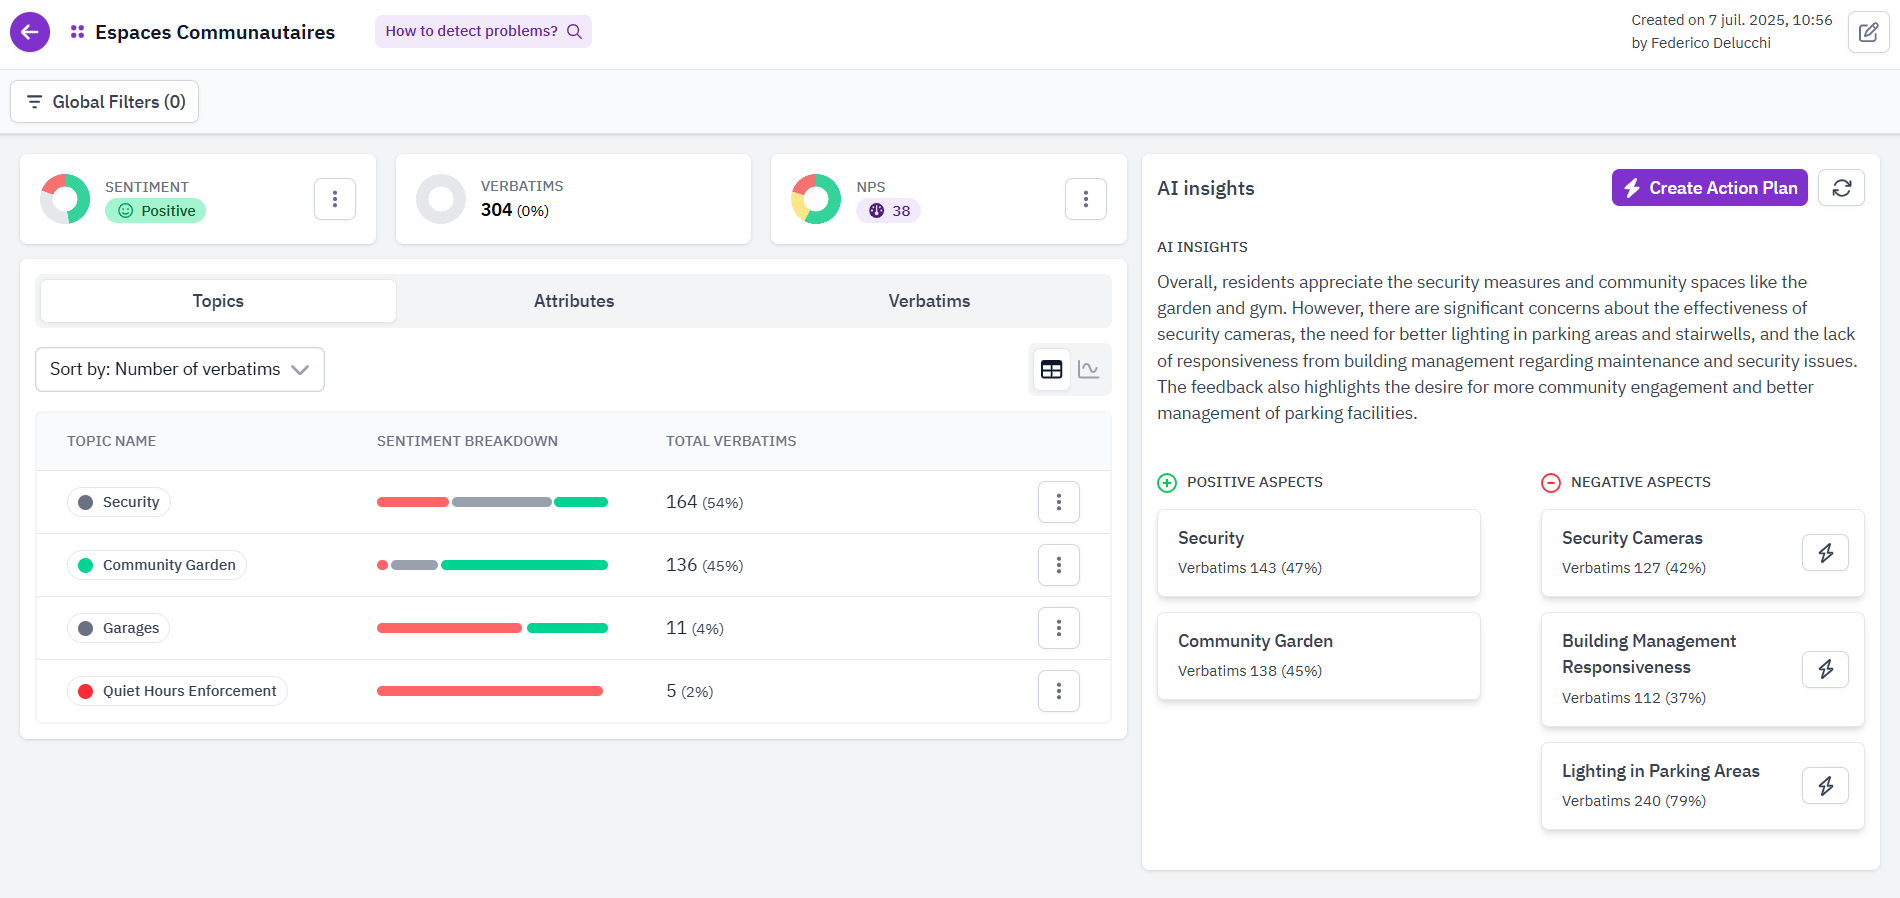Click lightning icon on Security Cameras card
Viewport: 1900px width, 898px height.
point(1825,553)
